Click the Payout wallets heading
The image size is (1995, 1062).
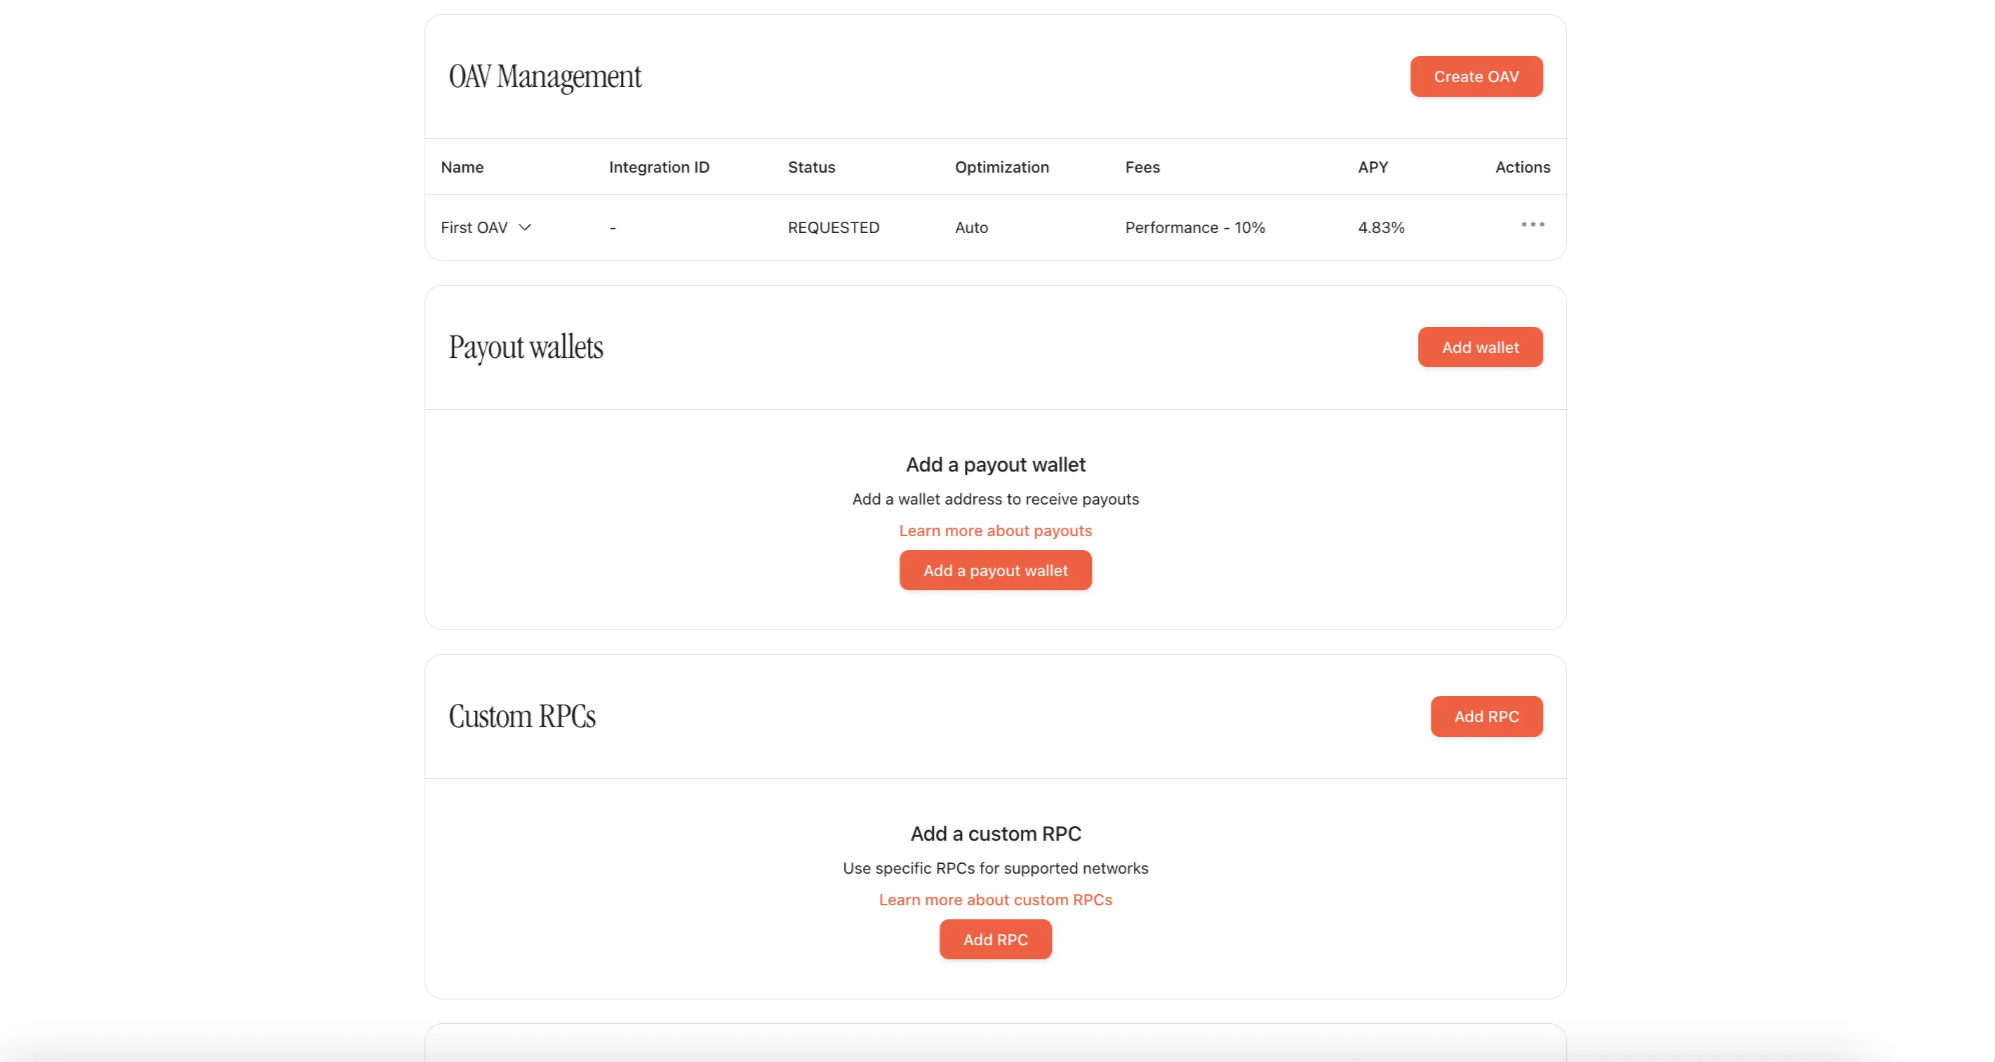526,348
